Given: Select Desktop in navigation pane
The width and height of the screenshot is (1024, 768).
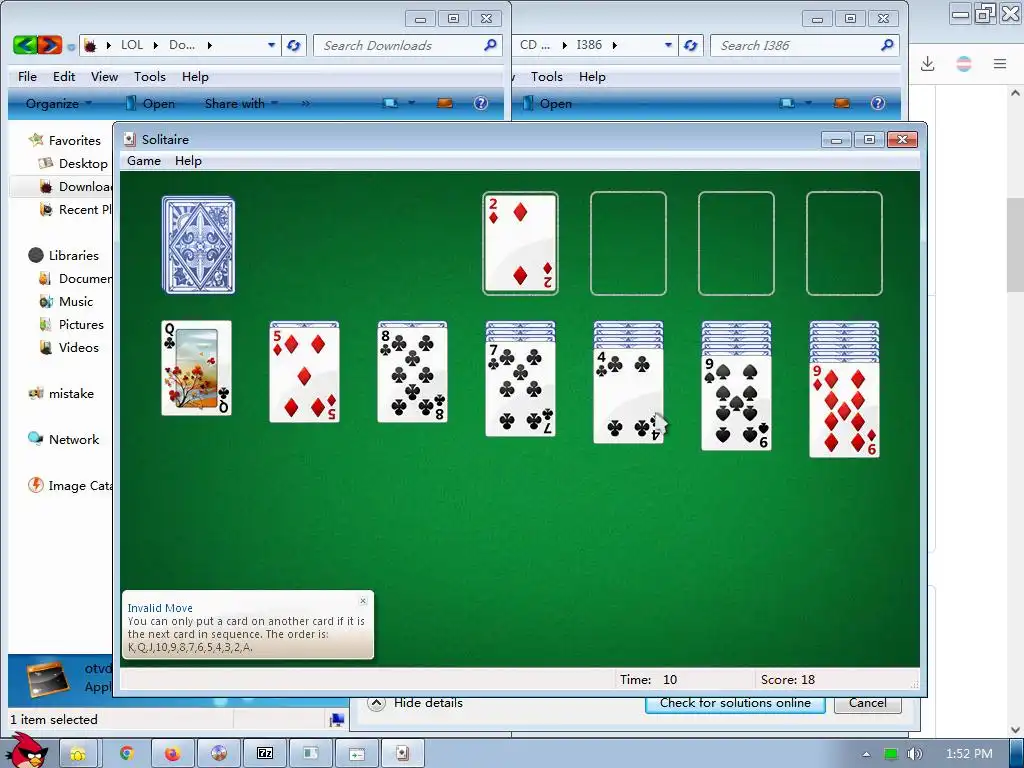Looking at the screenshot, I should (83, 163).
